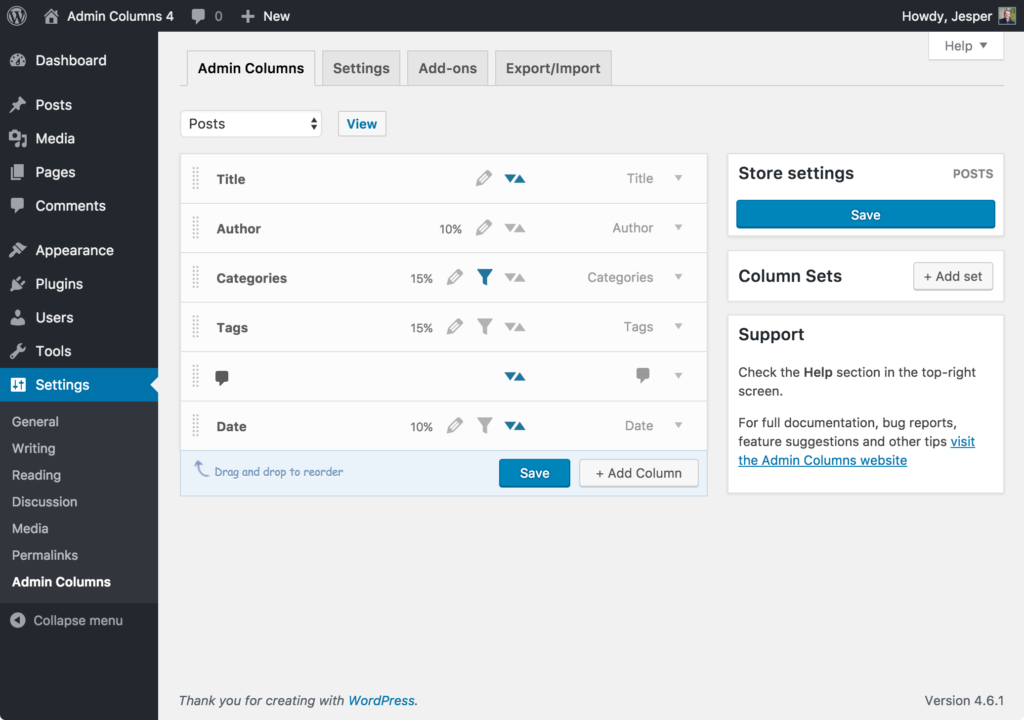The height and width of the screenshot is (720, 1024).
Task: Open Reading settings submenu
Action: [36, 475]
